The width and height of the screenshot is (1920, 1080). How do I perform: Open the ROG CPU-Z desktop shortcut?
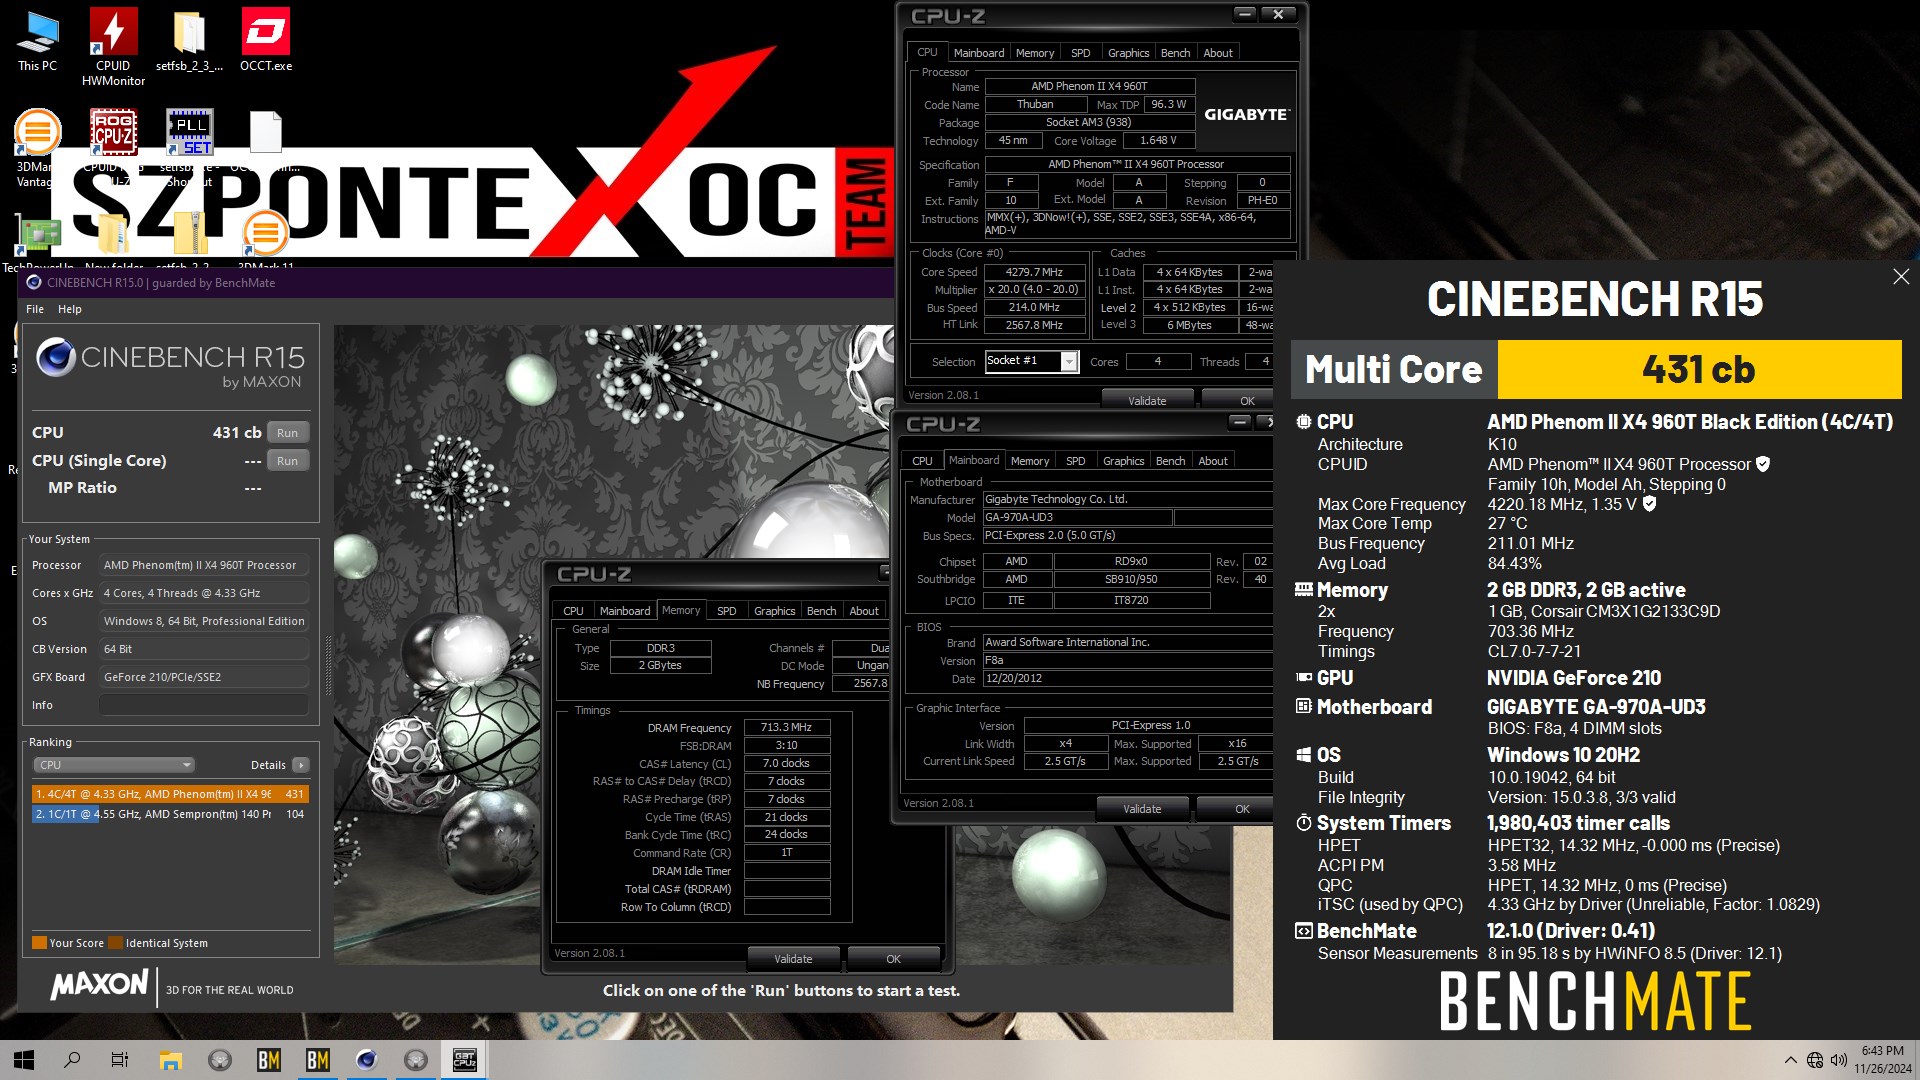113,132
